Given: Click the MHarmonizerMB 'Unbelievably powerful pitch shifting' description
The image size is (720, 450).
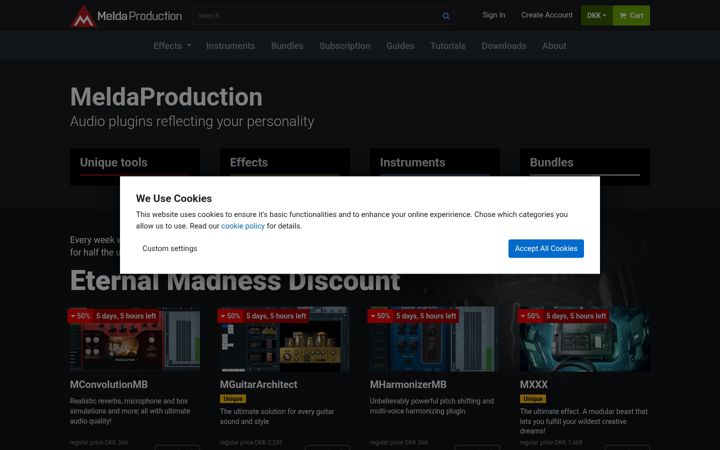Looking at the screenshot, I should 432,406.
